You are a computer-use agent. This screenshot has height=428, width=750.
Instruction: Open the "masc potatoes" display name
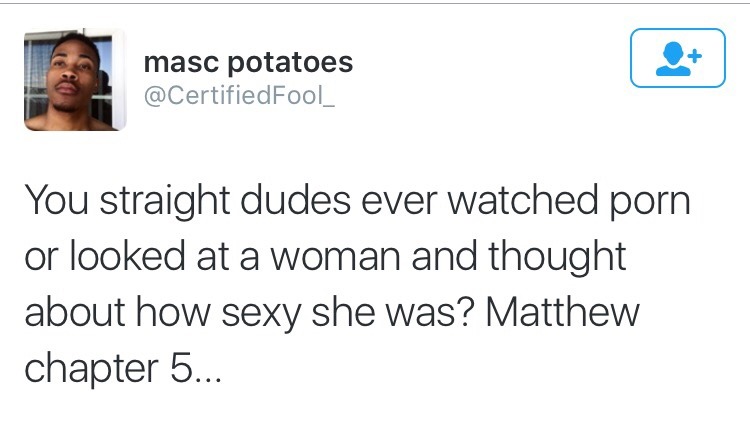pyautogui.click(x=248, y=62)
